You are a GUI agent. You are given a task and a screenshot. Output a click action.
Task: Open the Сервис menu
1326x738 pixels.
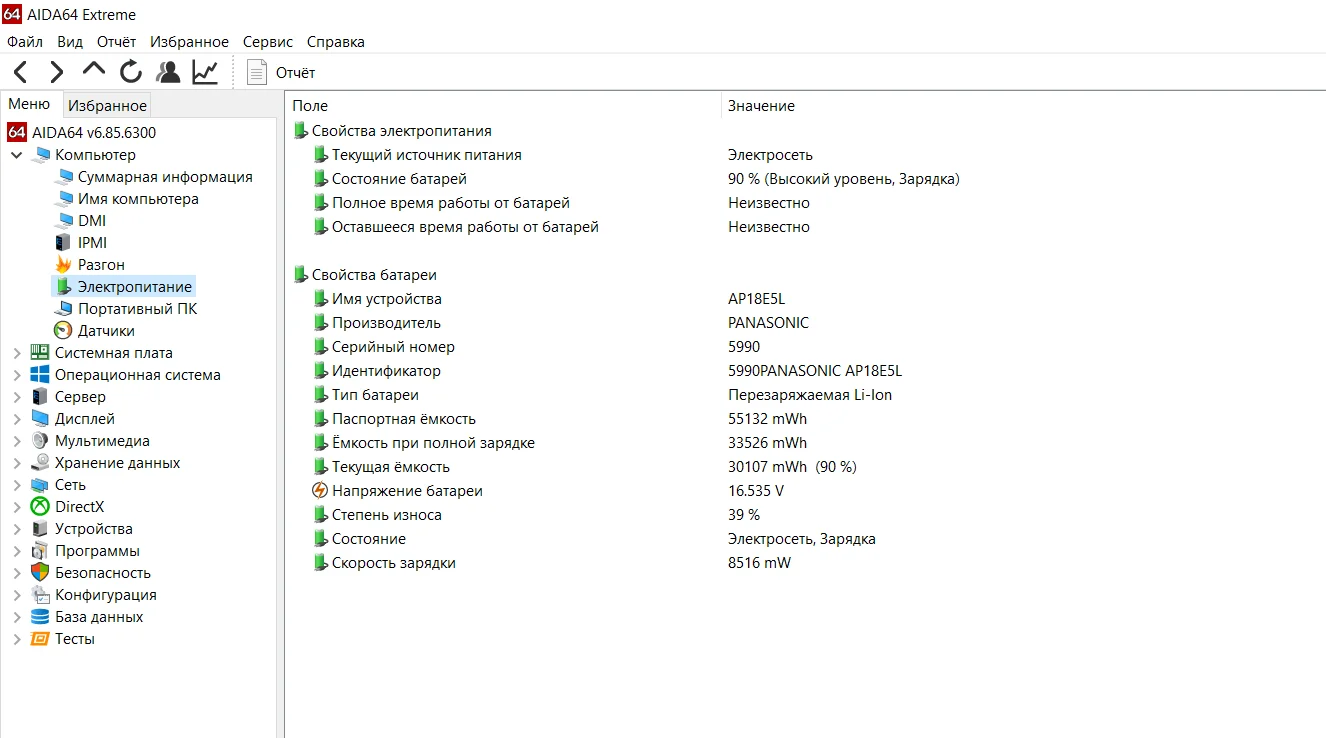[x=268, y=42]
